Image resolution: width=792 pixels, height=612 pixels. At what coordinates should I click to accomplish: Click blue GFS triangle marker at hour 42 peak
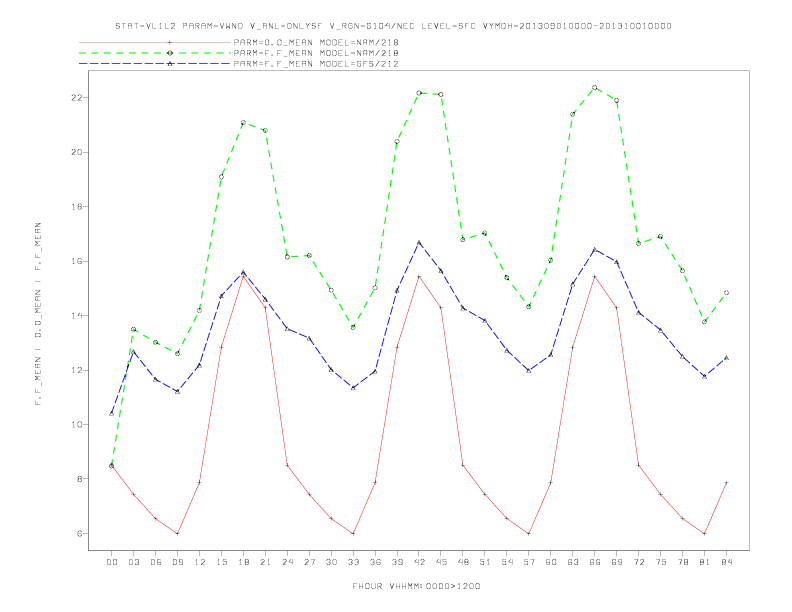pyautogui.click(x=419, y=243)
